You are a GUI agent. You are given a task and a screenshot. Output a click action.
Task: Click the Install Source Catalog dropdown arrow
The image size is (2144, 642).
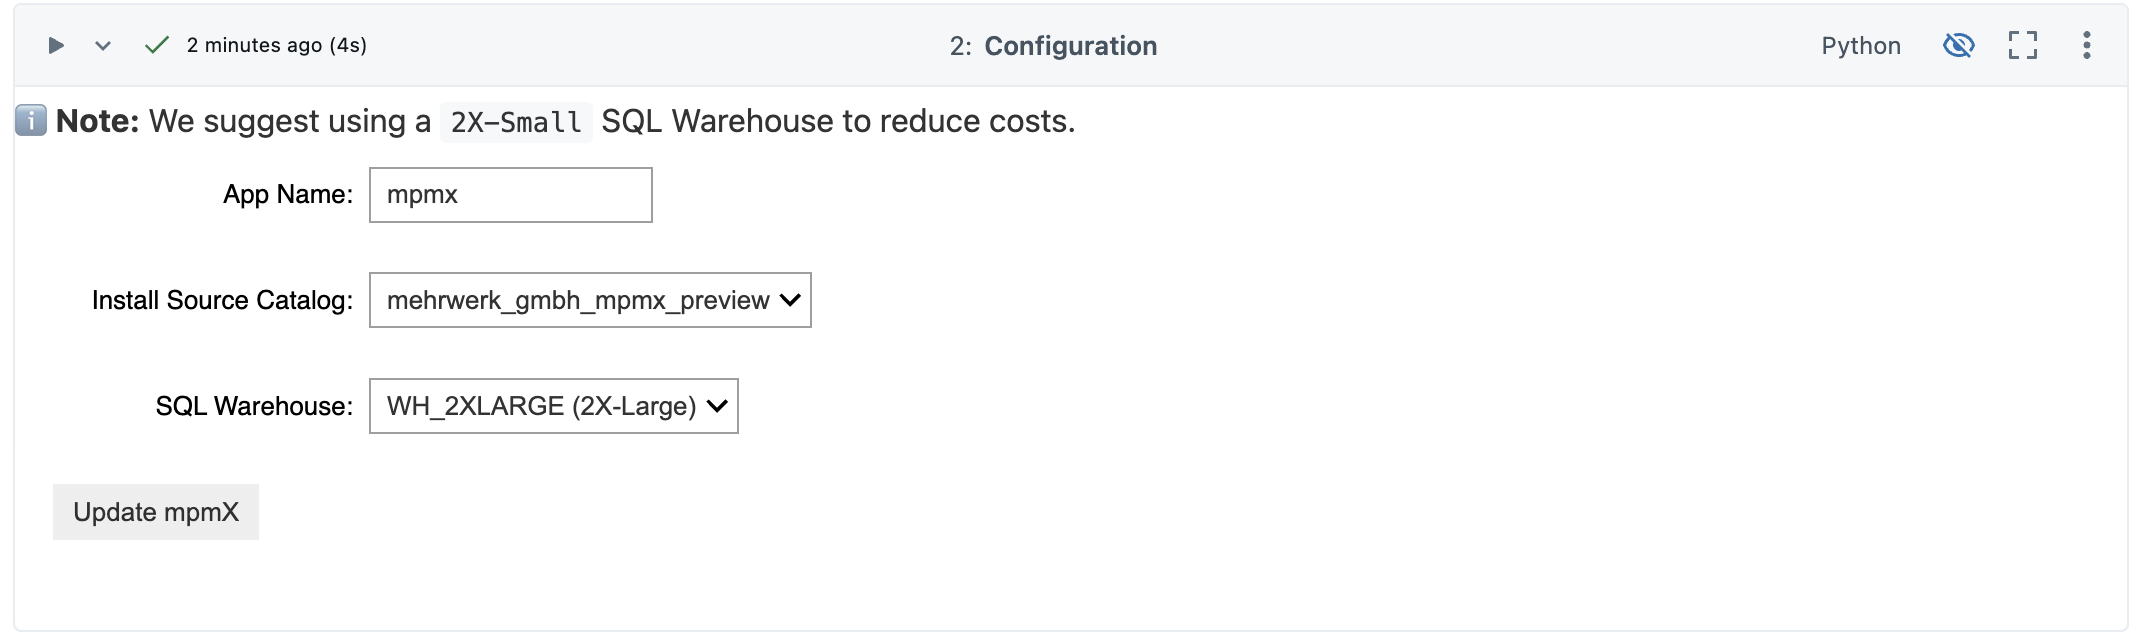coord(790,300)
